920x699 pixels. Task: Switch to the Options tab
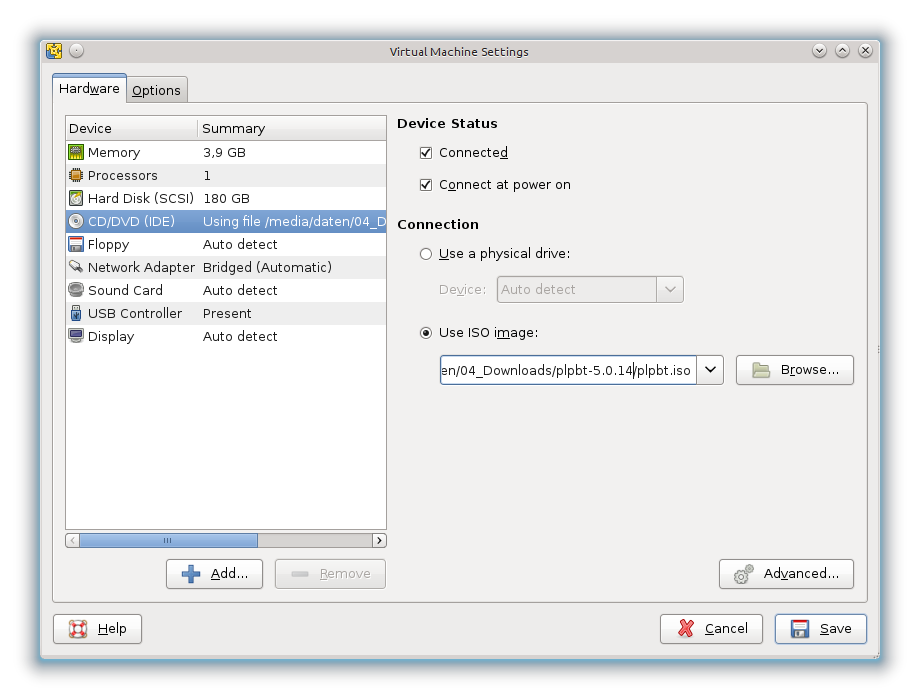point(156,90)
